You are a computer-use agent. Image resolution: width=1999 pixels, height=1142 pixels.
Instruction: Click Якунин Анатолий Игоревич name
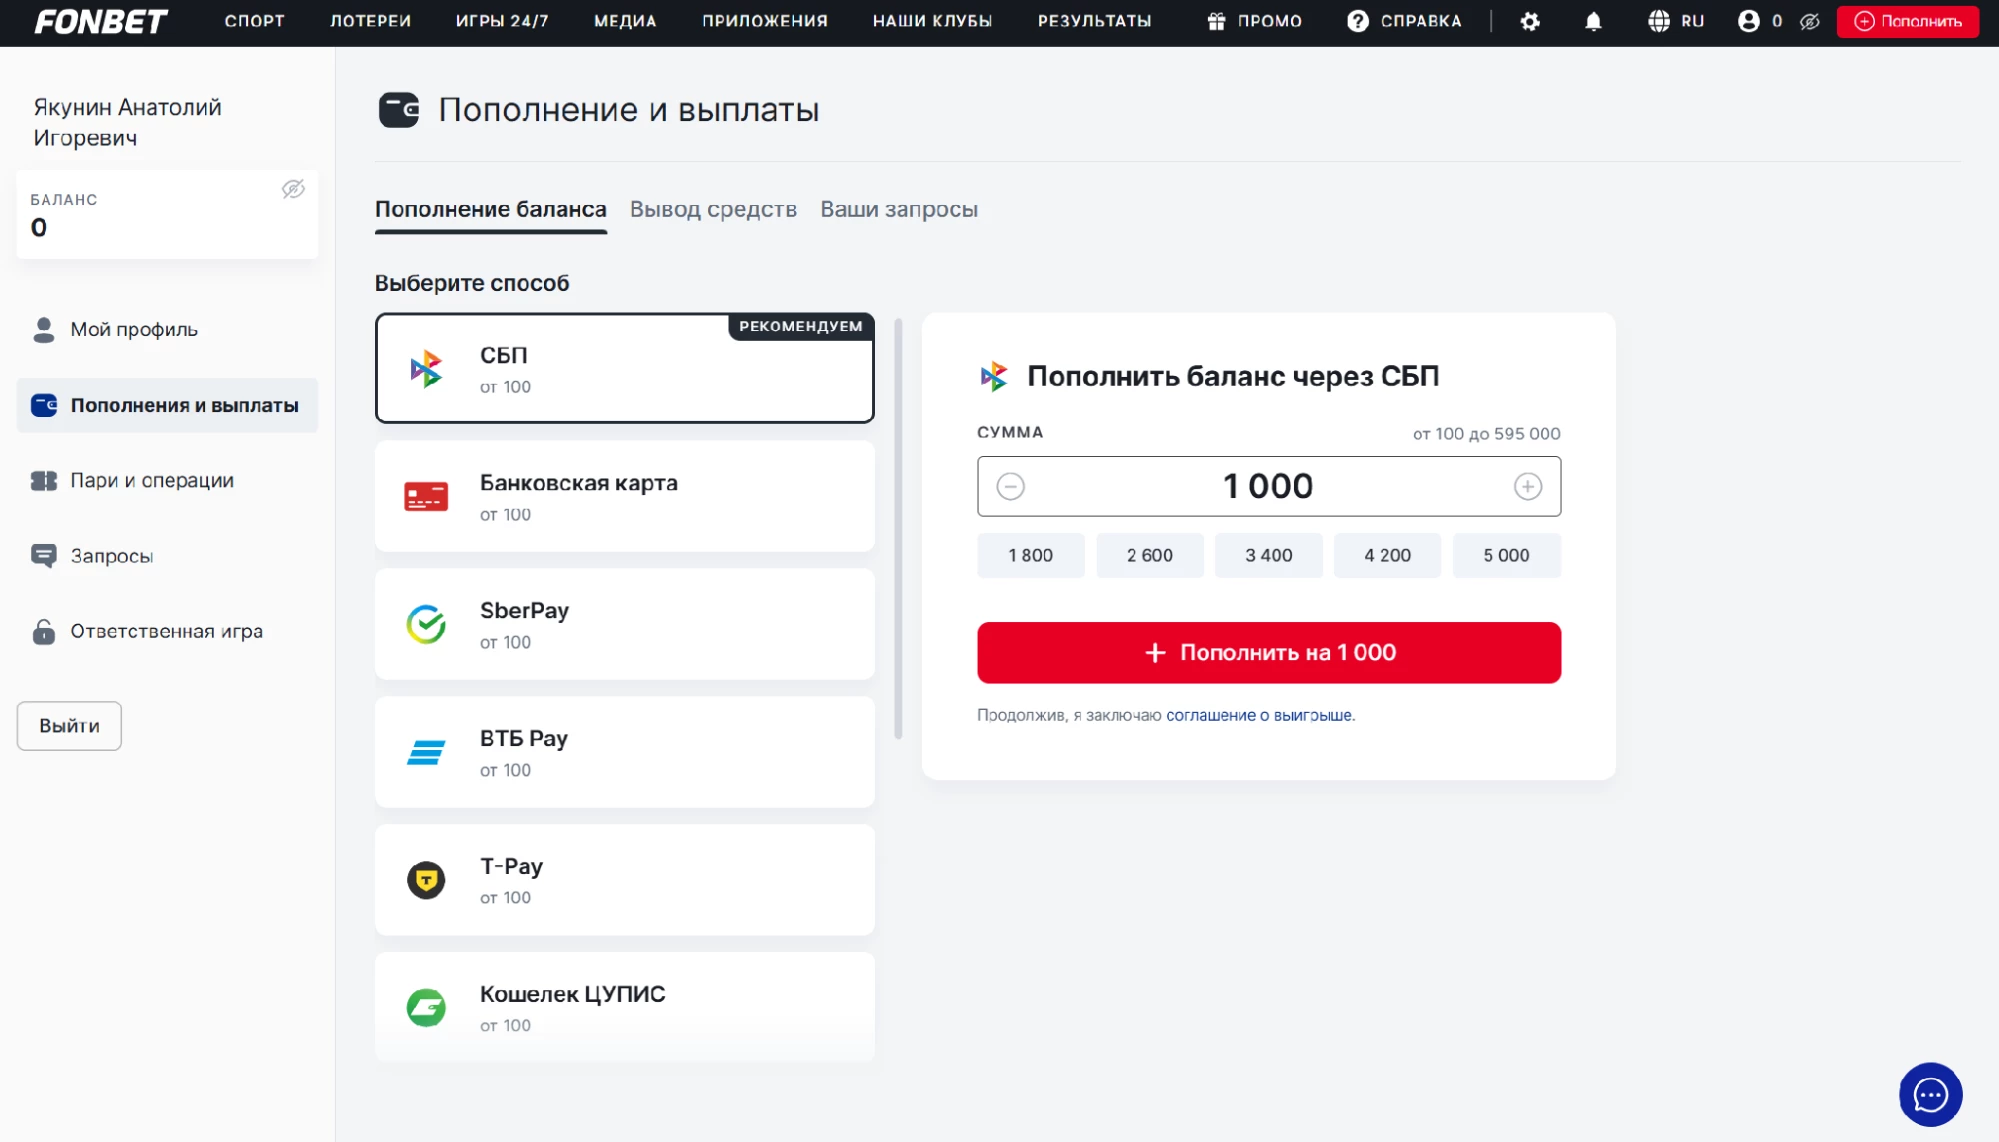(x=127, y=122)
